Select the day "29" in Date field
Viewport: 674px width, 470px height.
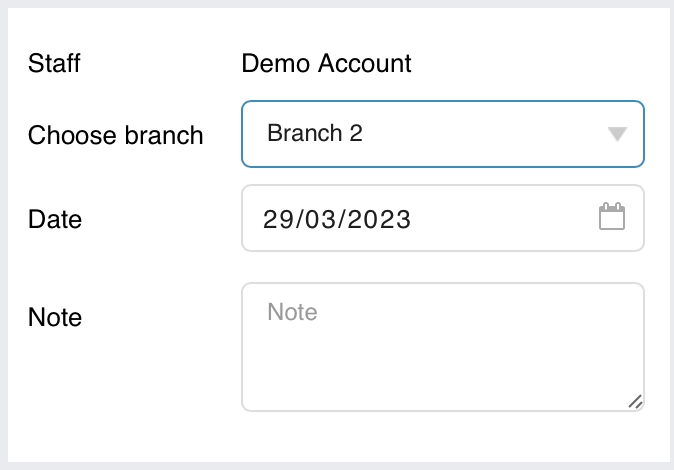pos(276,219)
